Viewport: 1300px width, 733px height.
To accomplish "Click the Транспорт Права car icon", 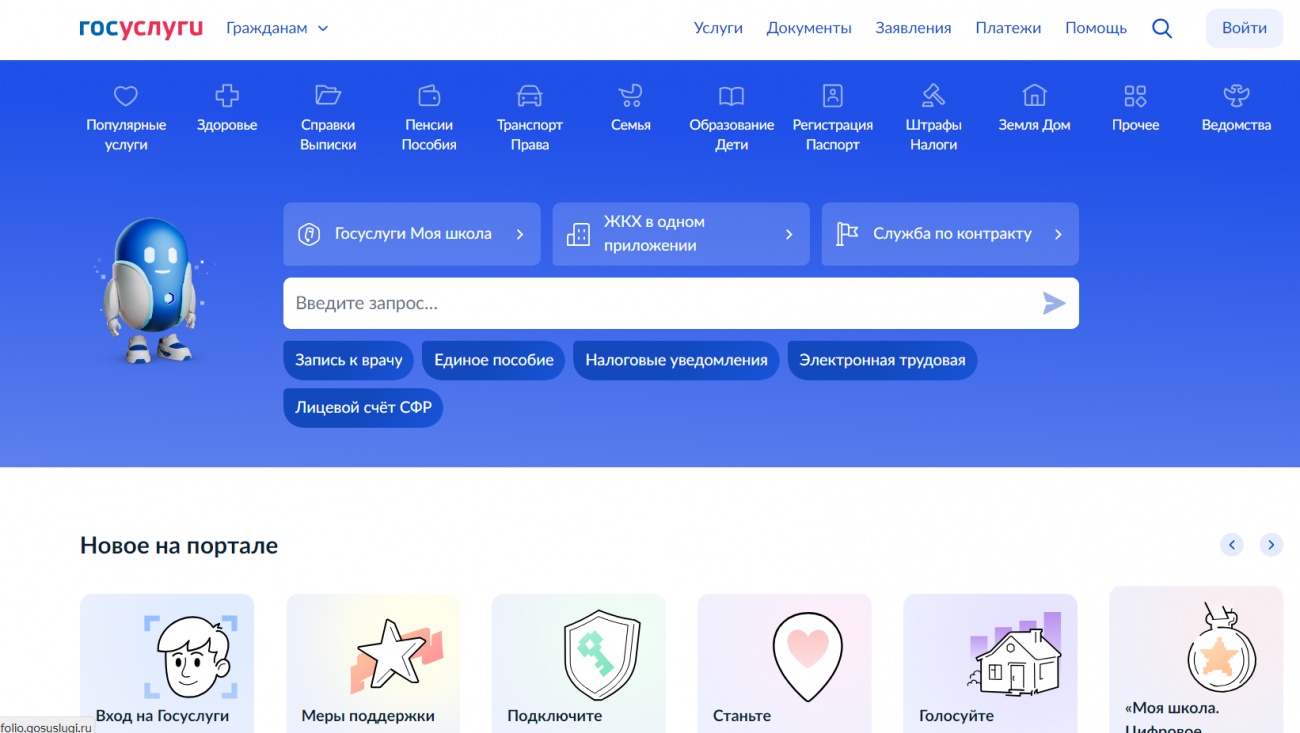I will click(x=529, y=96).
